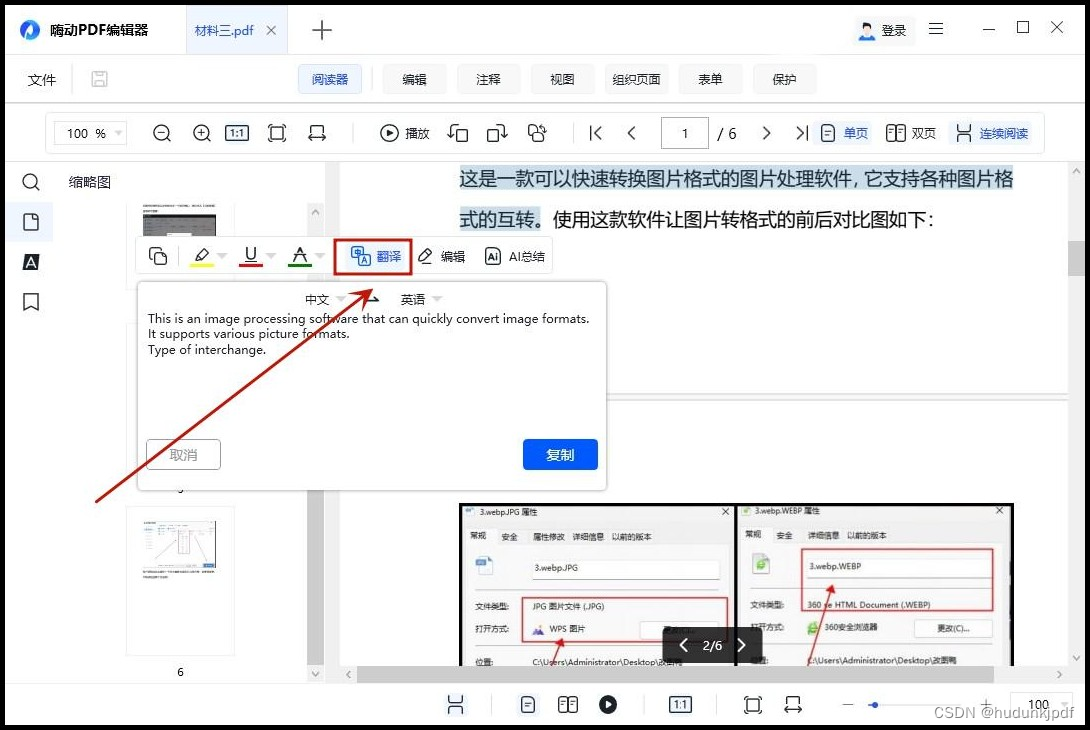
Task: Zoom in with the plus magnifier
Action: pyautogui.click(x=202, y=133)
